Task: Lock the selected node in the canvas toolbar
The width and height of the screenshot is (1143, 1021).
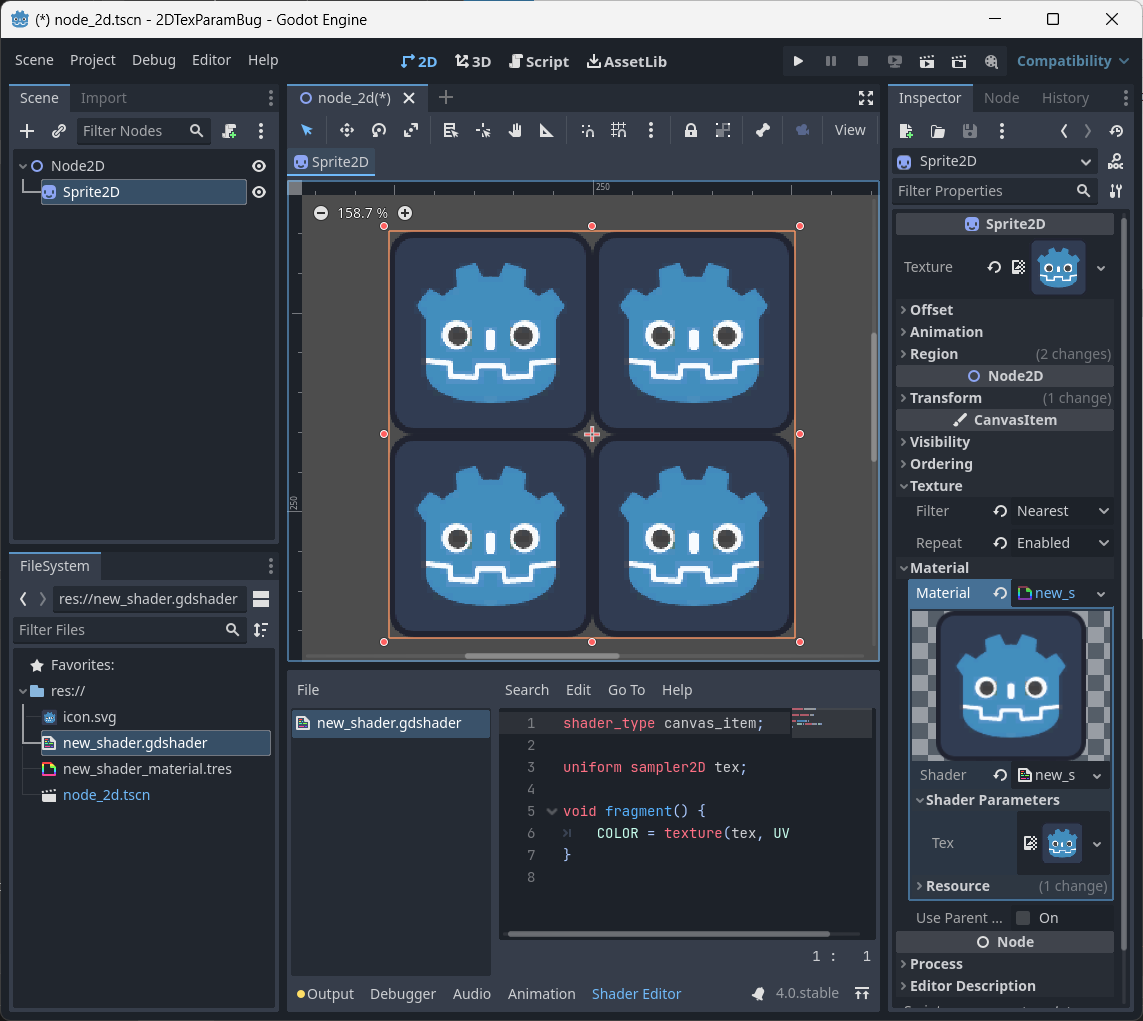Action: pos(691,130)
